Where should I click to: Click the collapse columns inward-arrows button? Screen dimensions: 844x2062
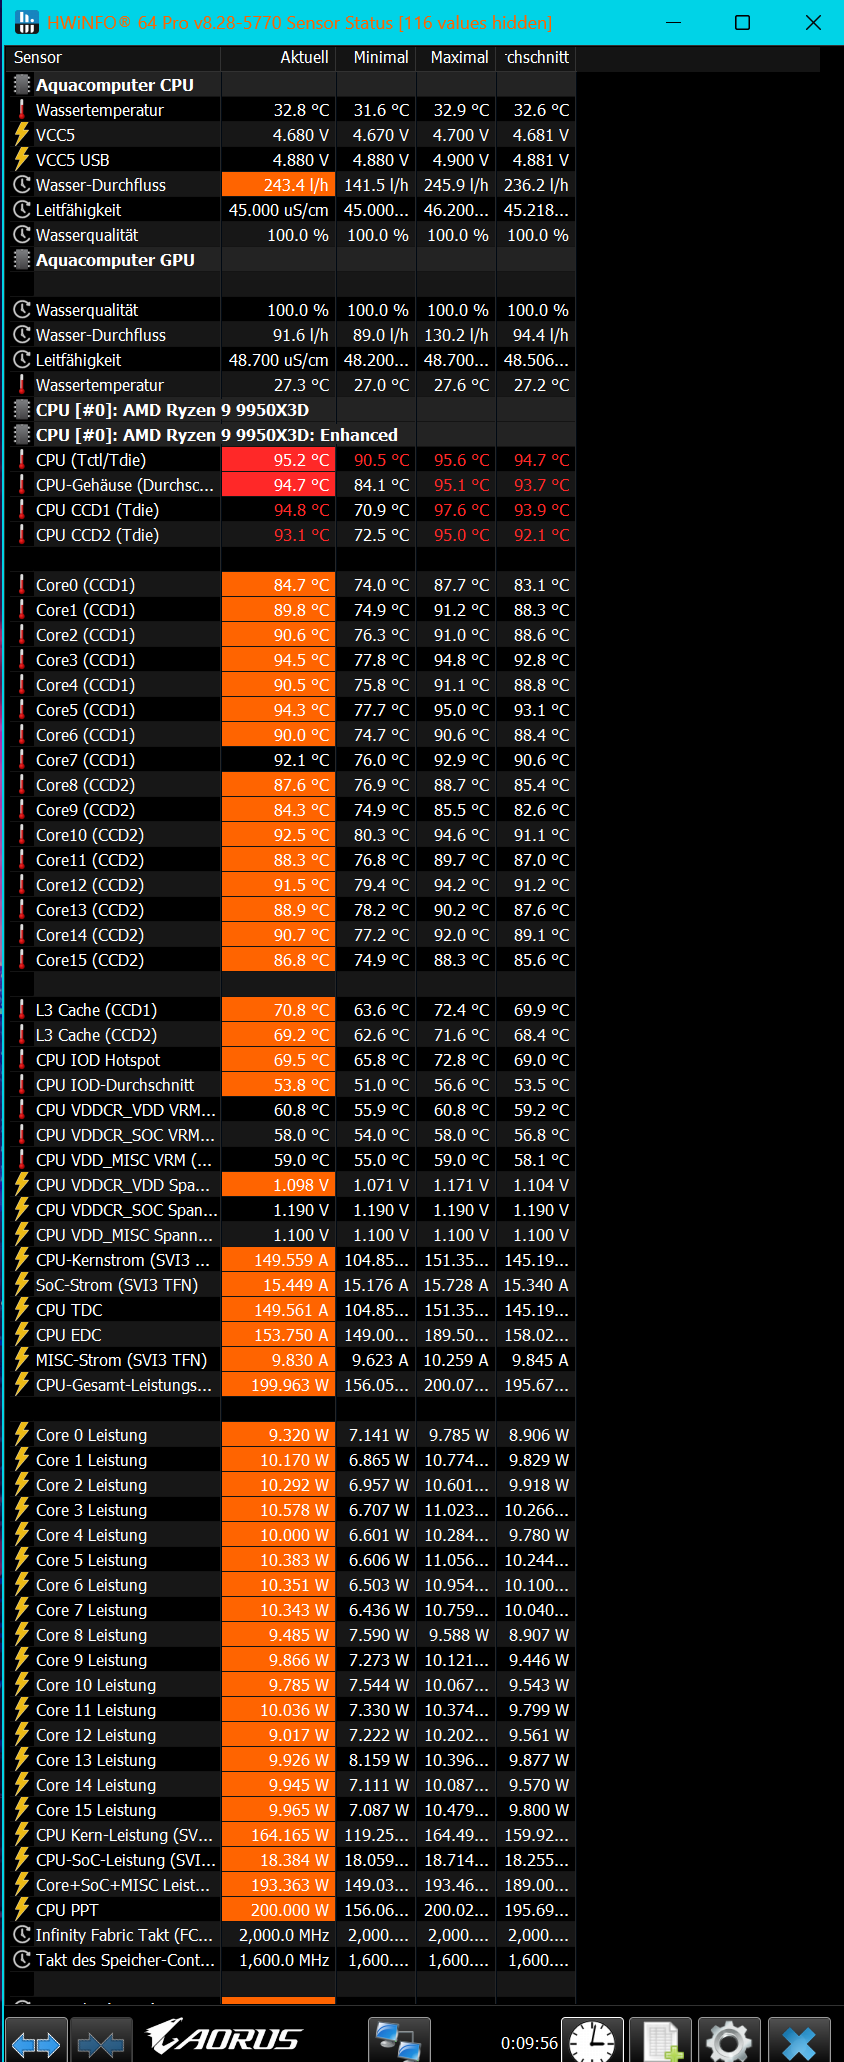(100, 2040)
